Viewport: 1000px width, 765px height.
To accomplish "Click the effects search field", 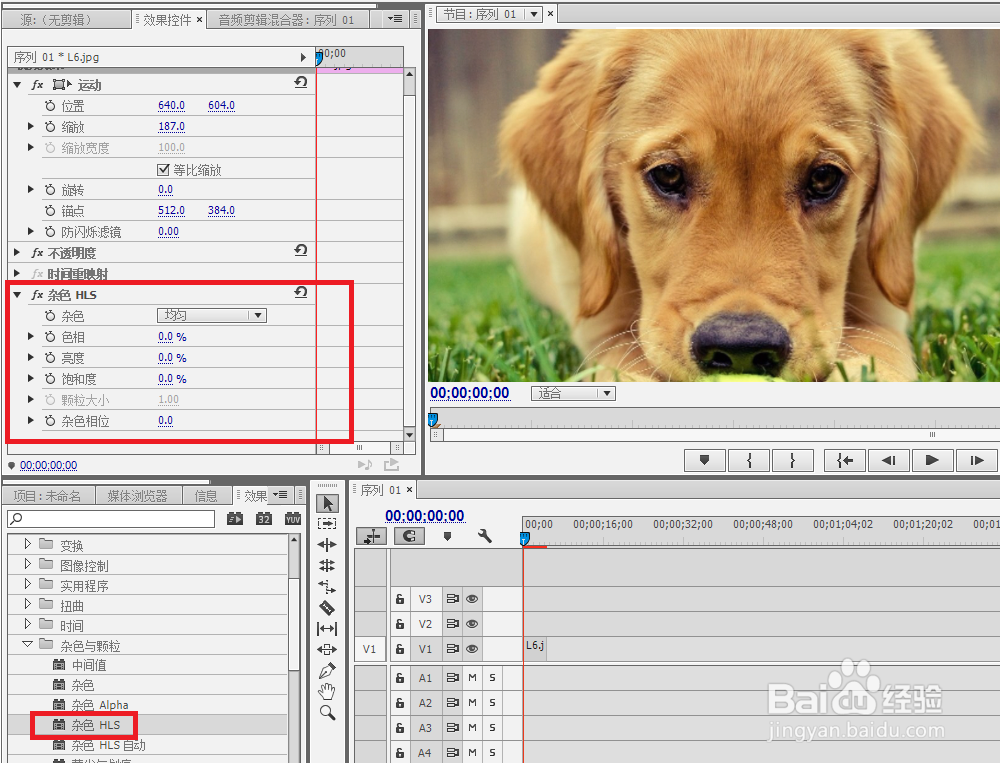I will 111,519.
